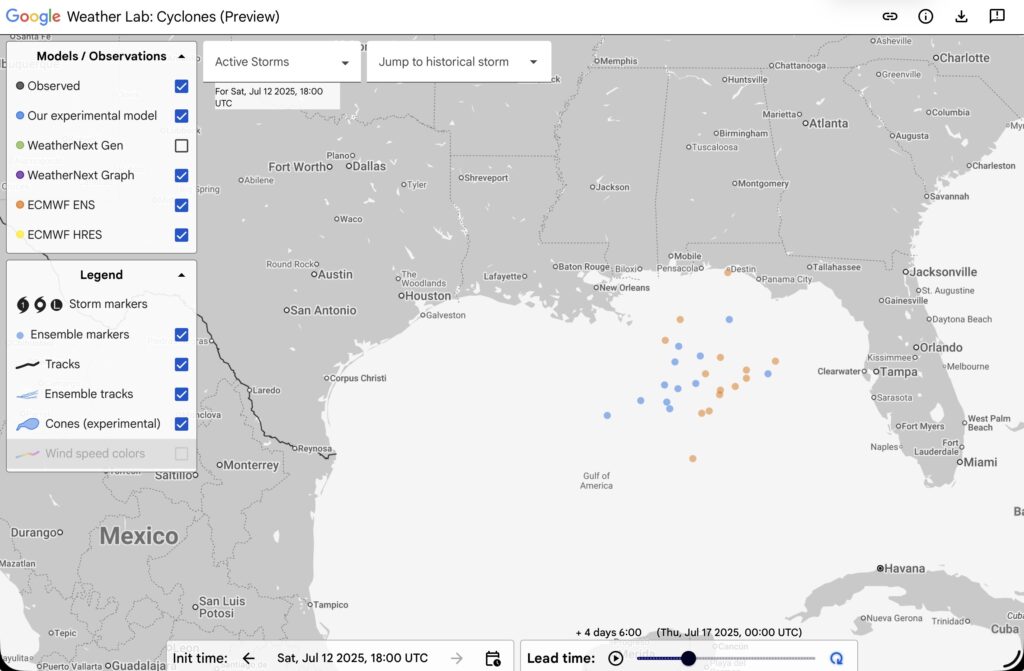Enable the WeatherNext Gen checkbox
The width and height of the screenshot is (1024, 671).
(x=181, y=146)
